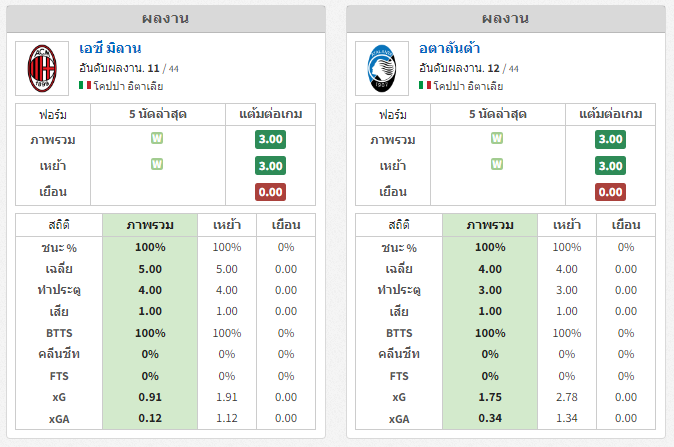Click AC Milan's overall form W badge
The image size is (674, 447).
[157, 138]
